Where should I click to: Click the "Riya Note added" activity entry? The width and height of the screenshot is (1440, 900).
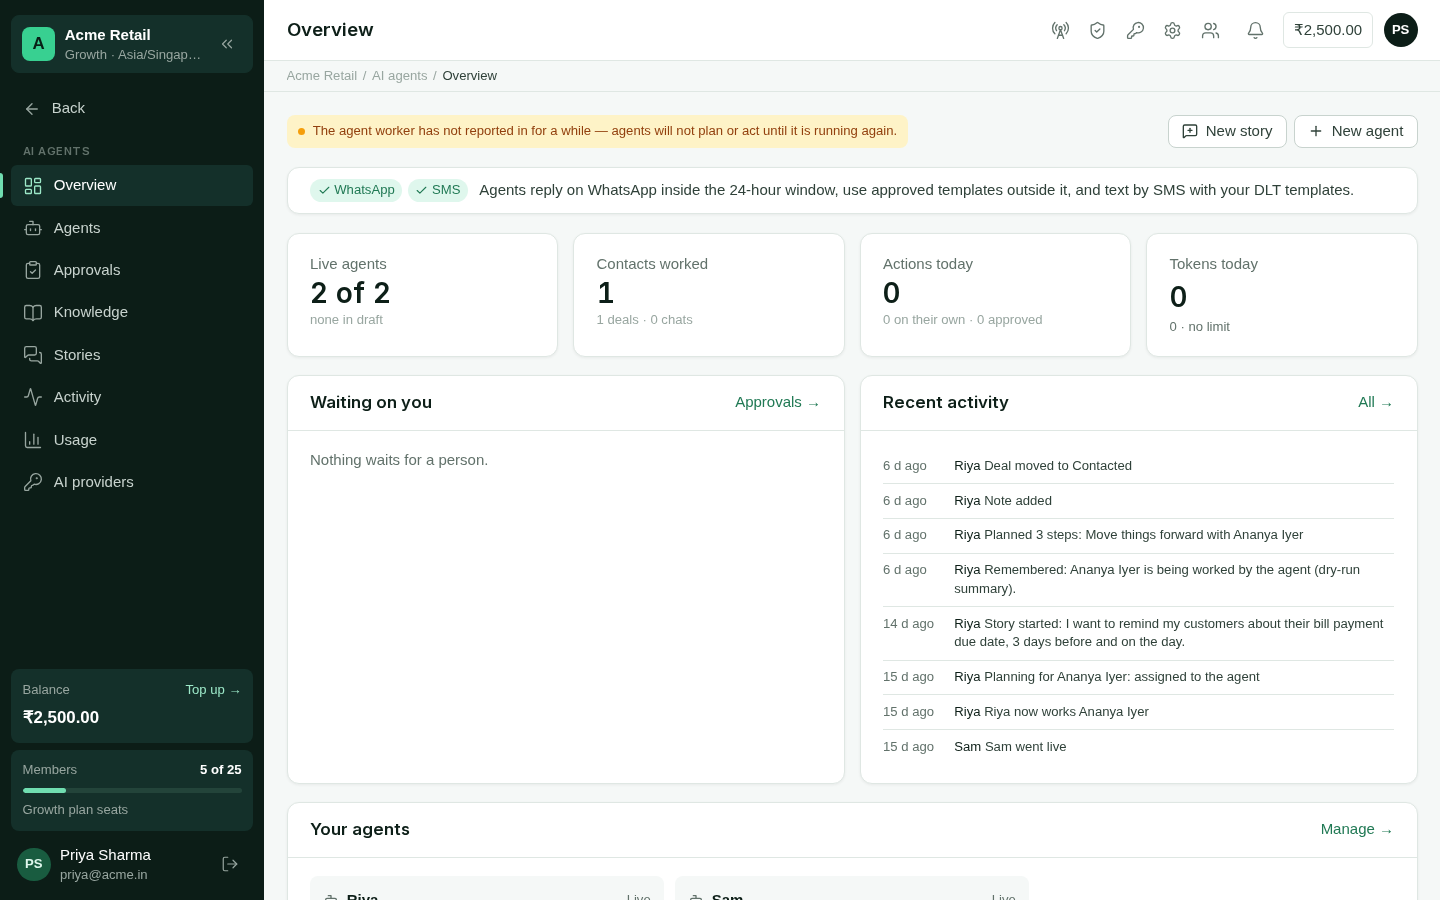(x=1138, y=501)
